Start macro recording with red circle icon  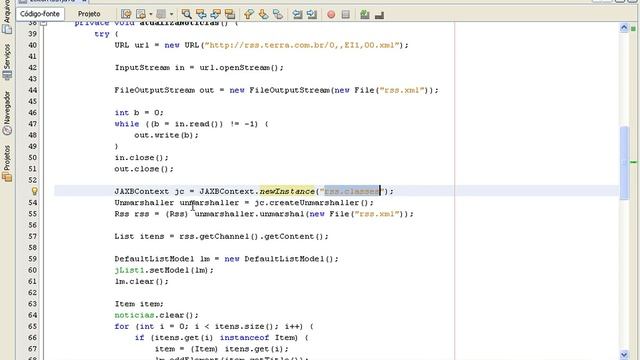(331, 14)
